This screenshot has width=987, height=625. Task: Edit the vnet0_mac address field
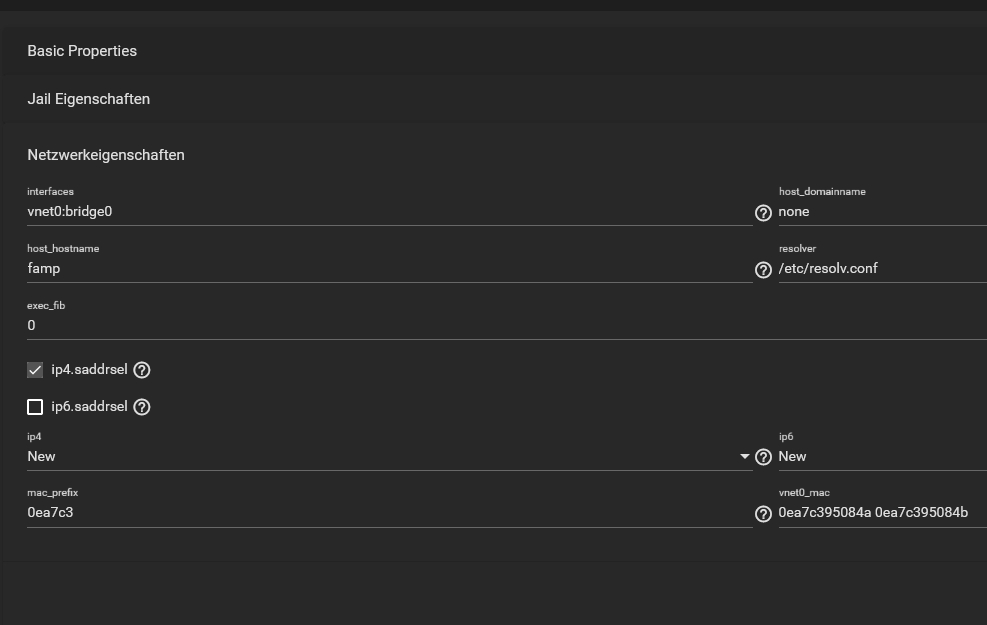pos(883,513)
